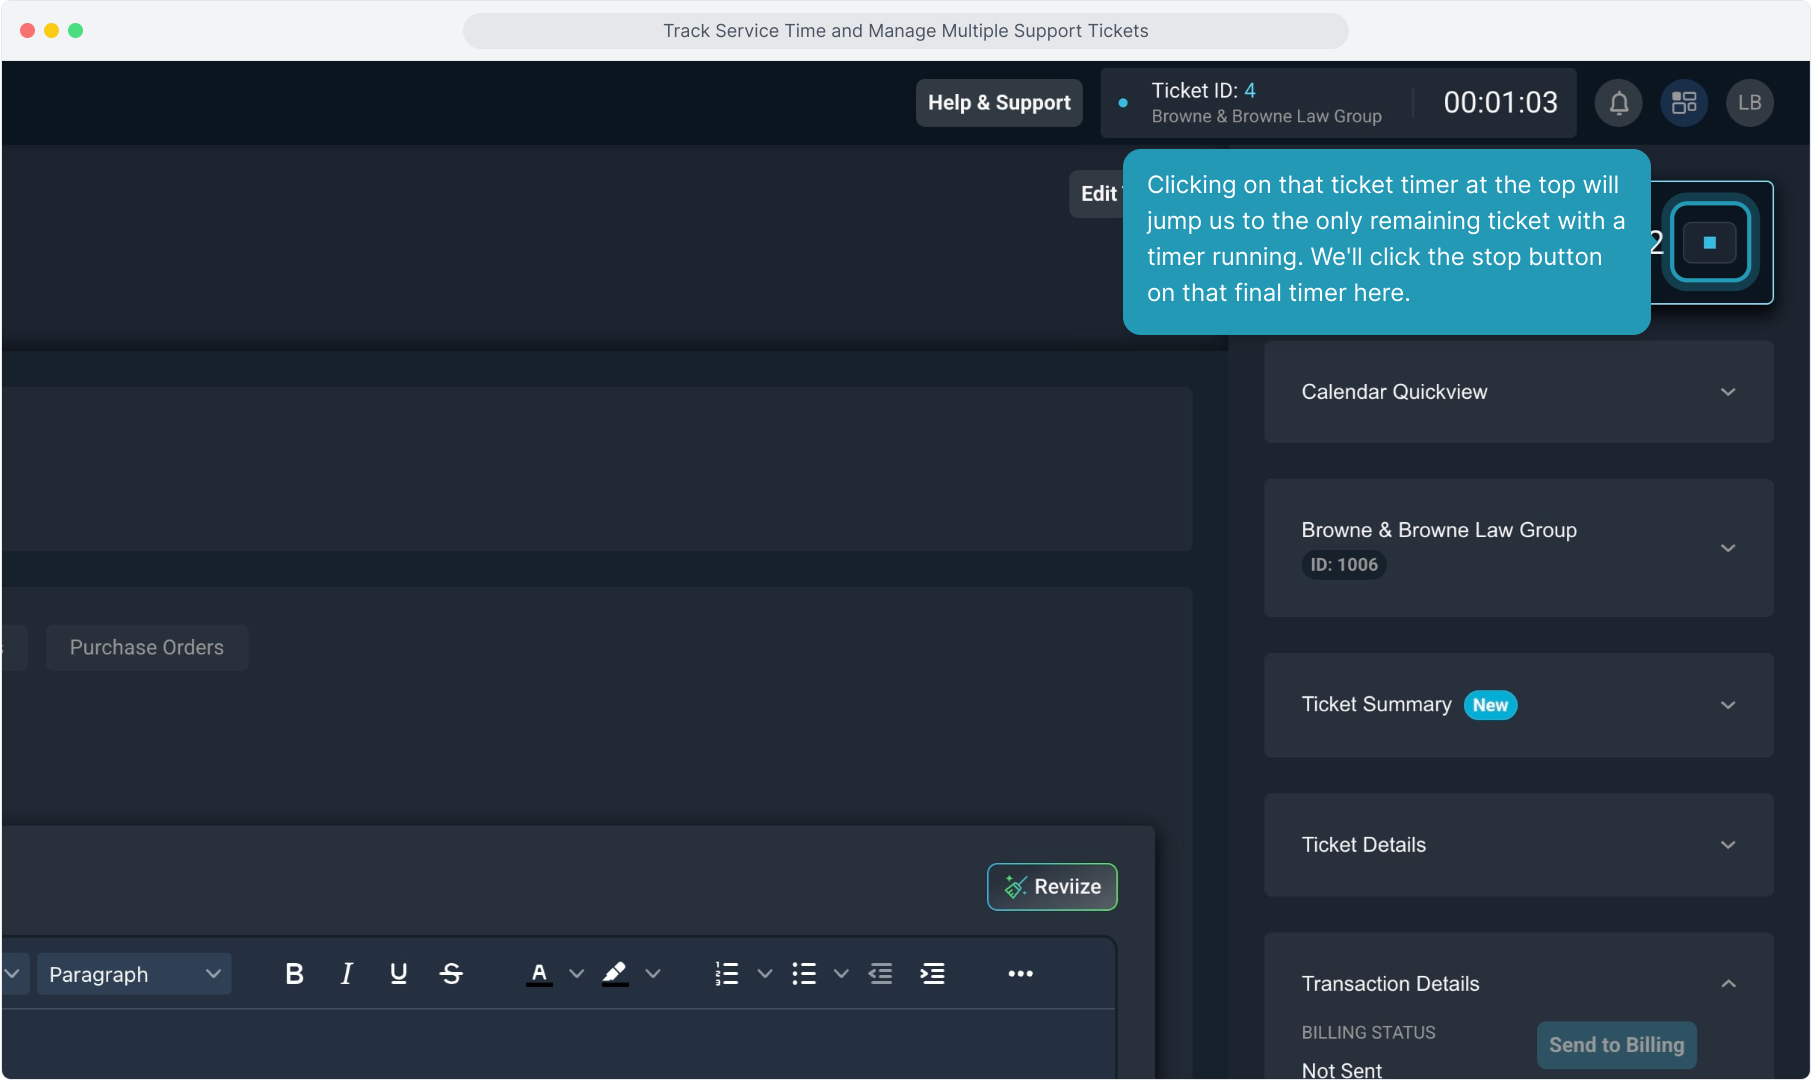Open the notifications bell
The height and width of the screenshot is (1080, 1812).
[x=1618, y=103]
